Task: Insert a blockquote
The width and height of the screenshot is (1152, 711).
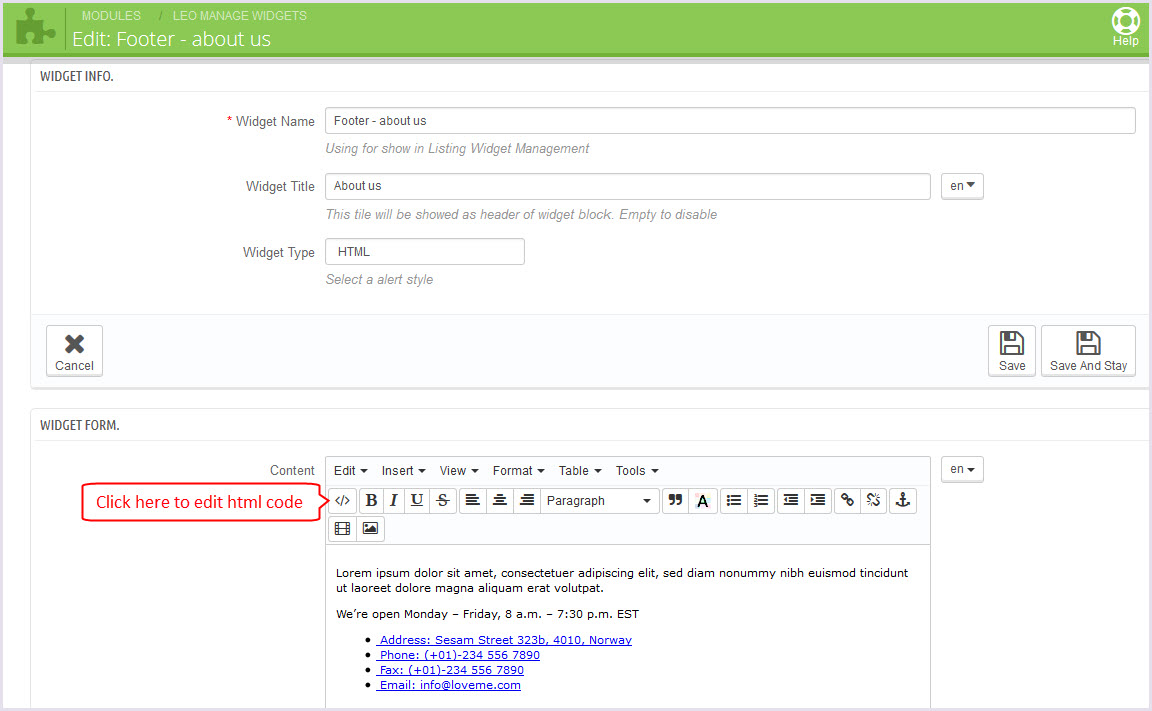Action: tap(675, 500)
